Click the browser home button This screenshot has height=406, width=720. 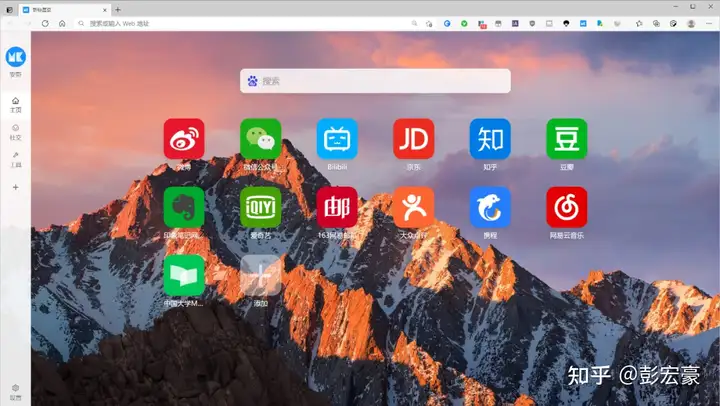[x=62, y=23]
